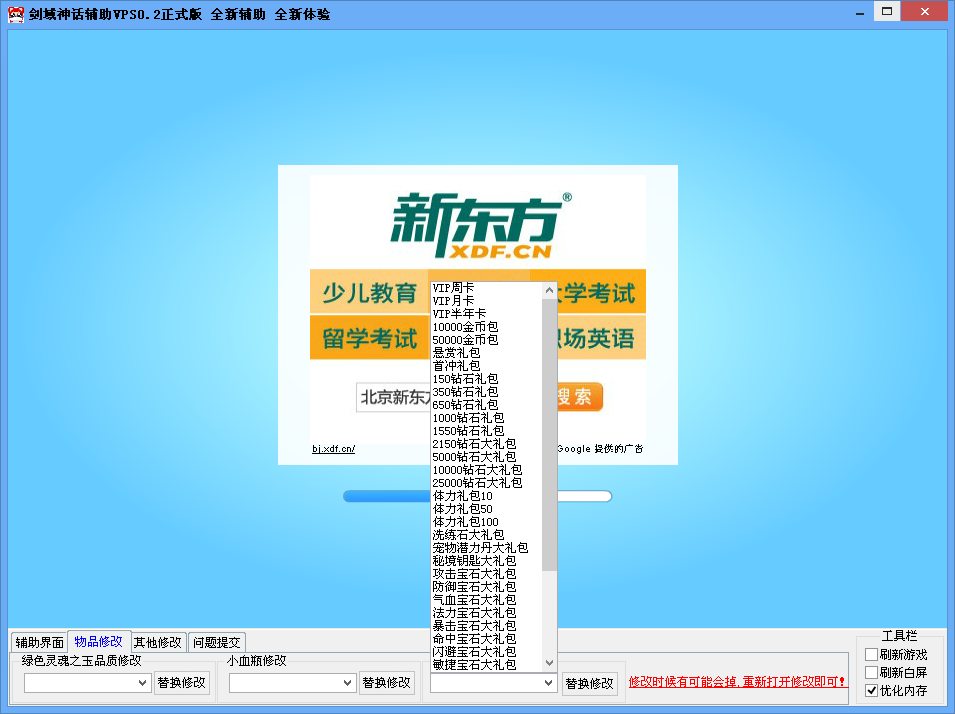Screen dimensions: 955x714
Task: Click the app icon in the title bar
Action: click(x=16, y=14)
